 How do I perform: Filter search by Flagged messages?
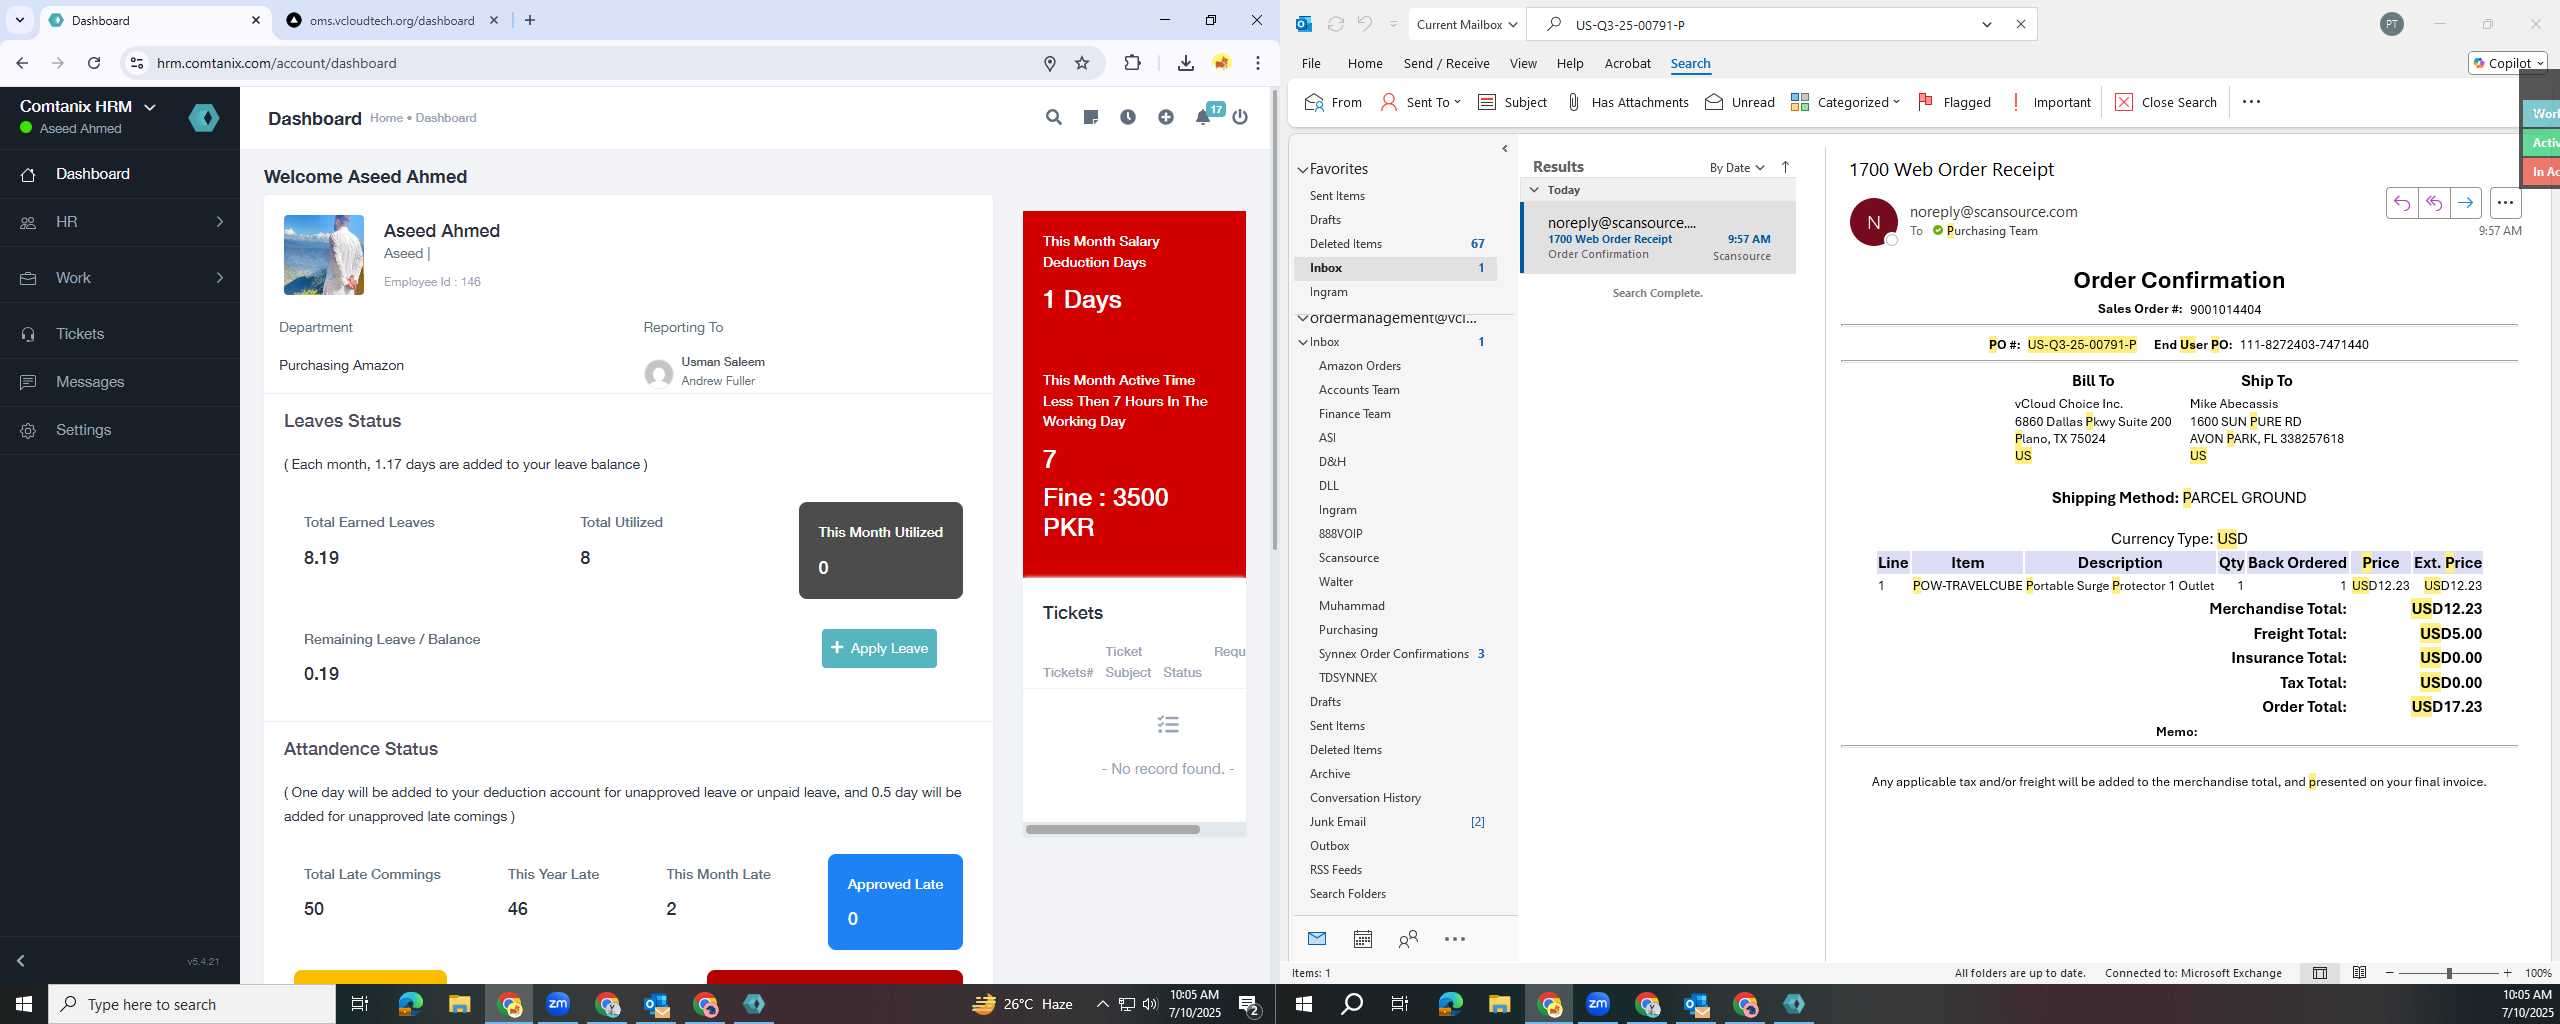click(1954, 102)
